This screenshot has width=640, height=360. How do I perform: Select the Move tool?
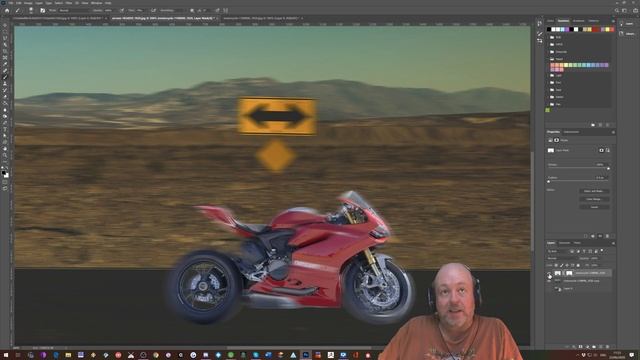pos(5,25)
